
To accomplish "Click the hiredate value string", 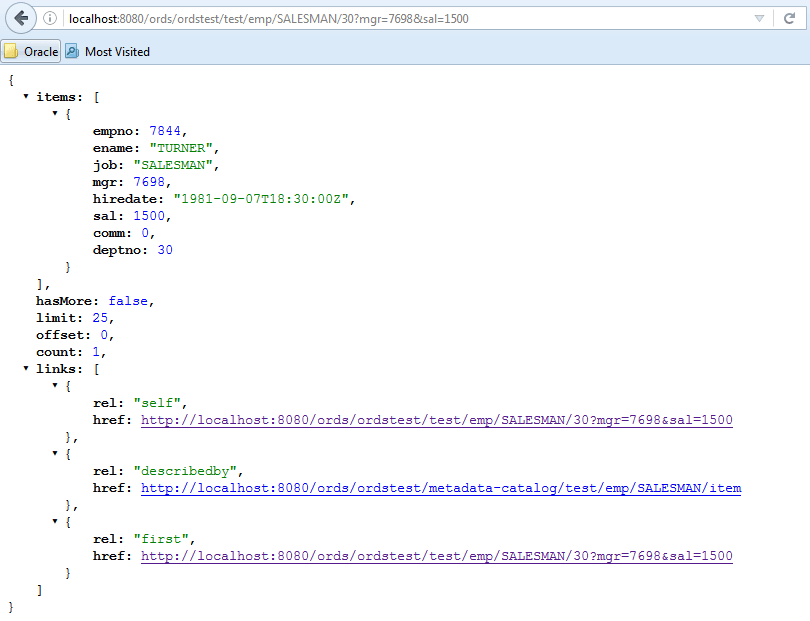I will tap(261, 199).
